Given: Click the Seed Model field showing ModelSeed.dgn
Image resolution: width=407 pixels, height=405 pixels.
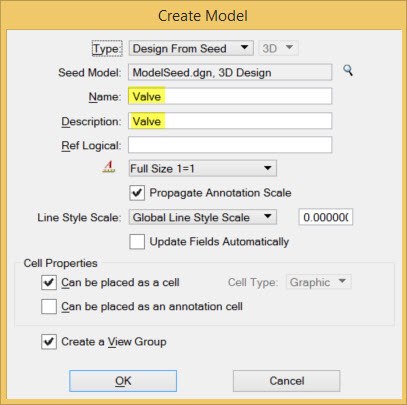Looking at the screenshot, I should (x=230, y=72).
